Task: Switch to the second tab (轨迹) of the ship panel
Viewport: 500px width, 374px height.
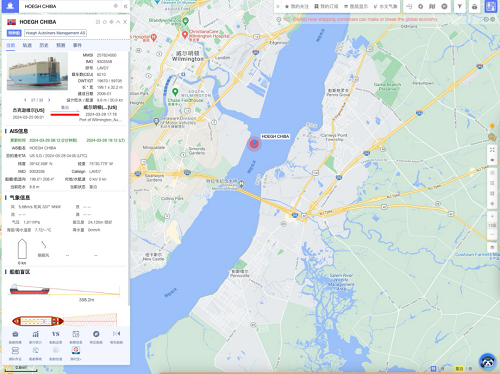Action: click(x=27, y=45)
